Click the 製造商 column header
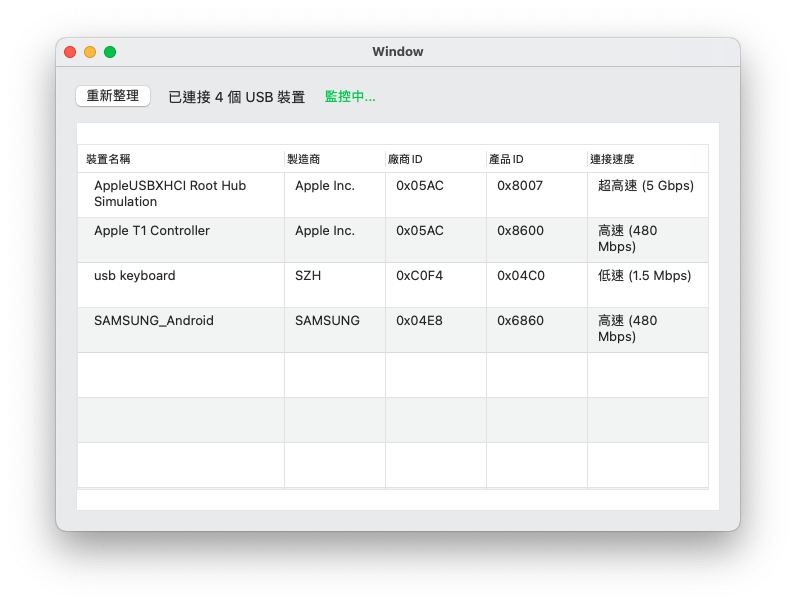 click(x=304, y=159)
